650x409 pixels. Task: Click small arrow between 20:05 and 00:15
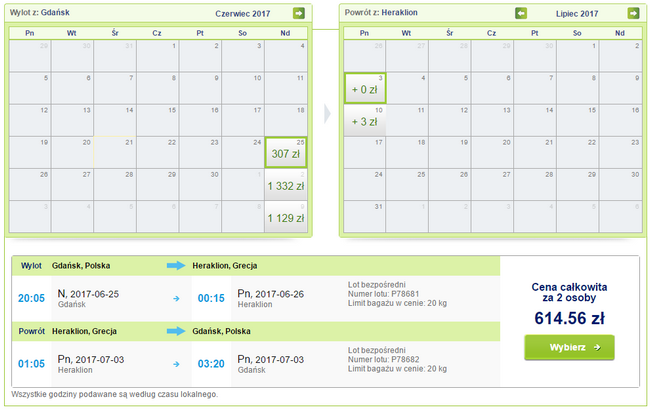[176, 298]
